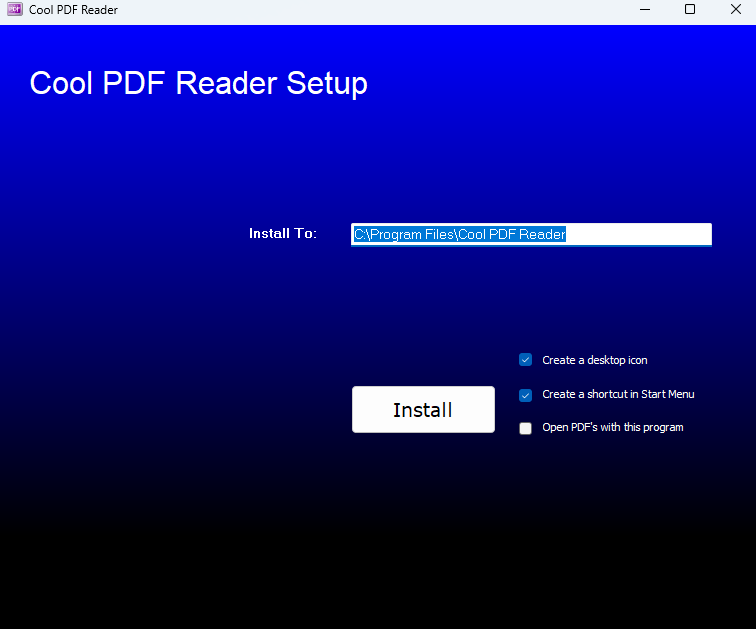The image size is (756, 629).
Task: Maximize the setup window
Action: 690,10
